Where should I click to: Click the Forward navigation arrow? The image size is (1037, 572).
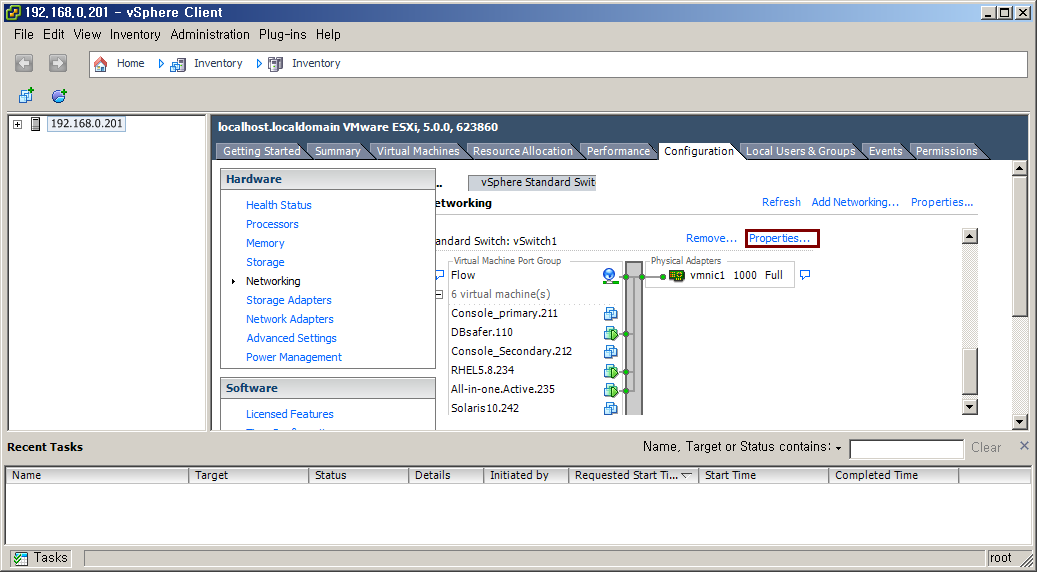pos(58,63)
